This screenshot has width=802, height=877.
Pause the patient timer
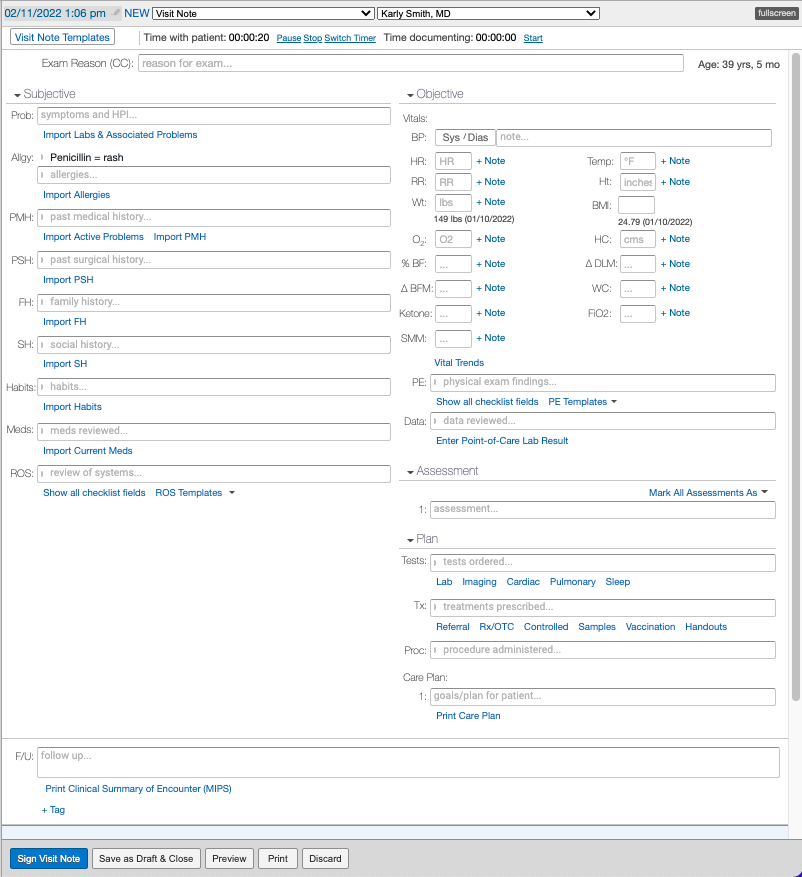[289, 38]
